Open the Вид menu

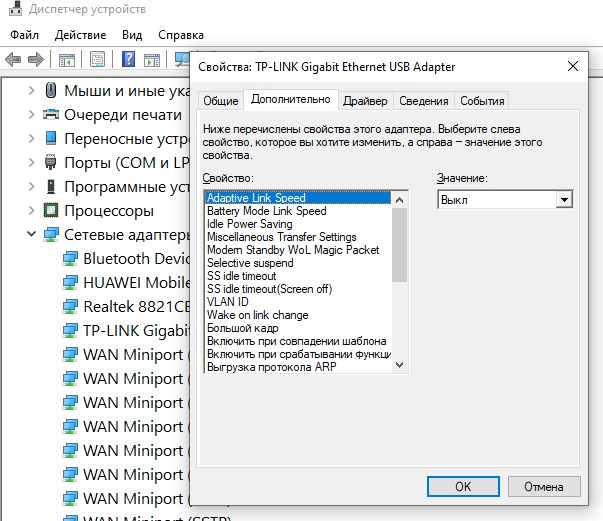[132, 35]
